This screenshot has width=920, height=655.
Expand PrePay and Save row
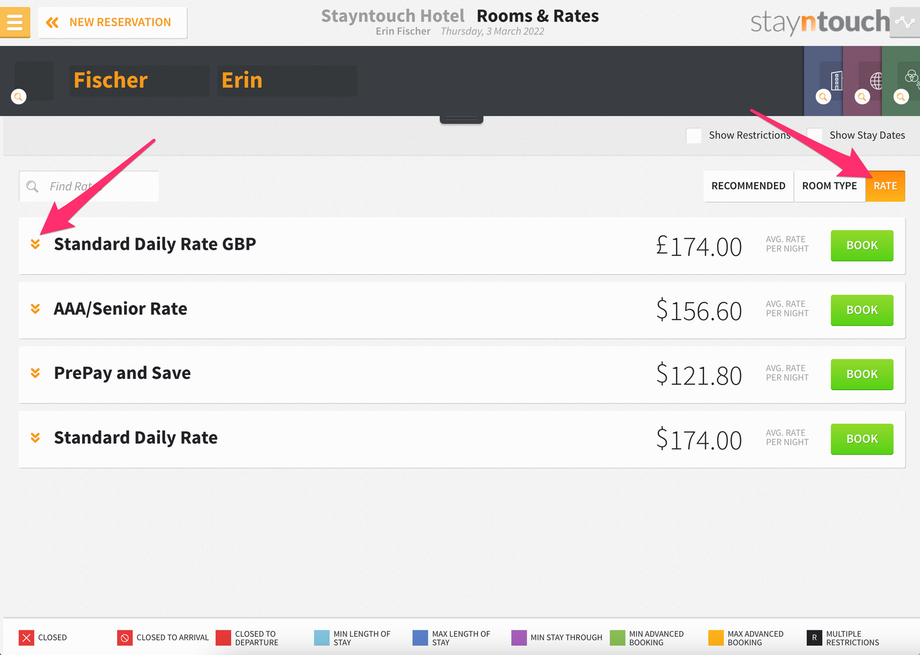35,373
